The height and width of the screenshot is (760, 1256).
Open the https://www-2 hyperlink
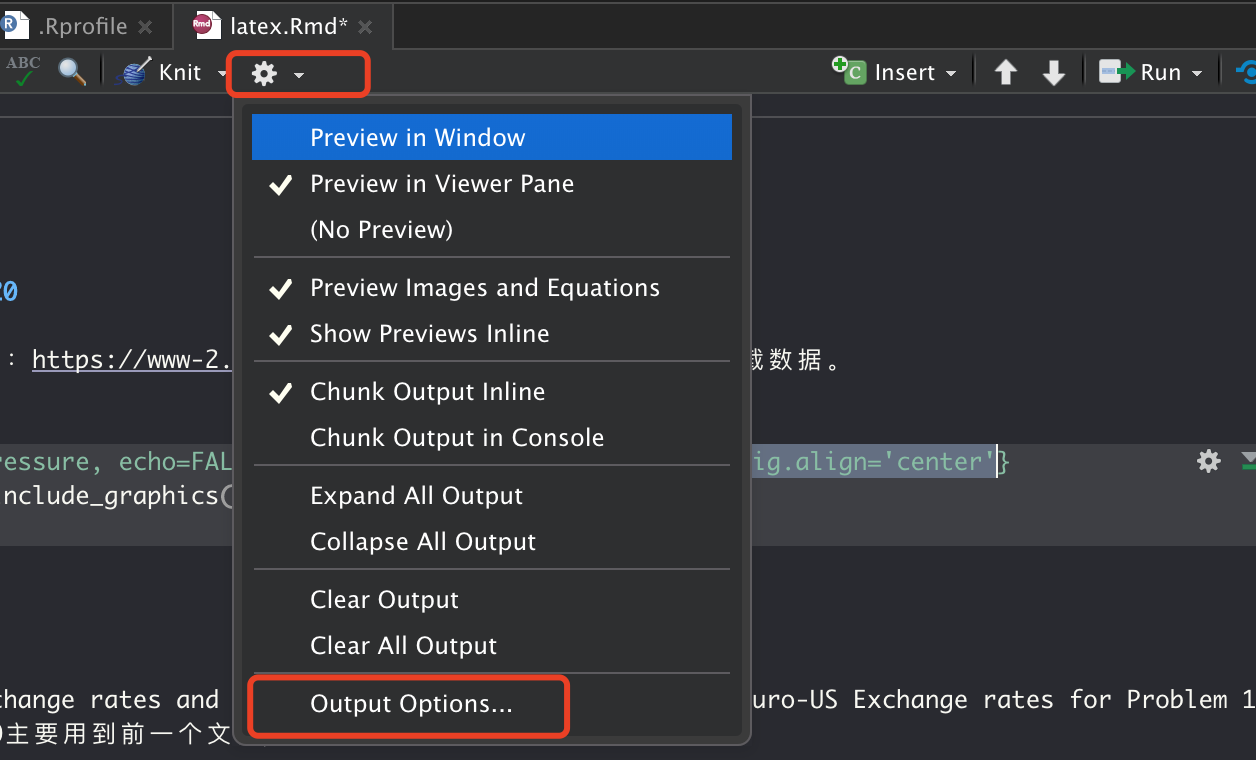131,360
